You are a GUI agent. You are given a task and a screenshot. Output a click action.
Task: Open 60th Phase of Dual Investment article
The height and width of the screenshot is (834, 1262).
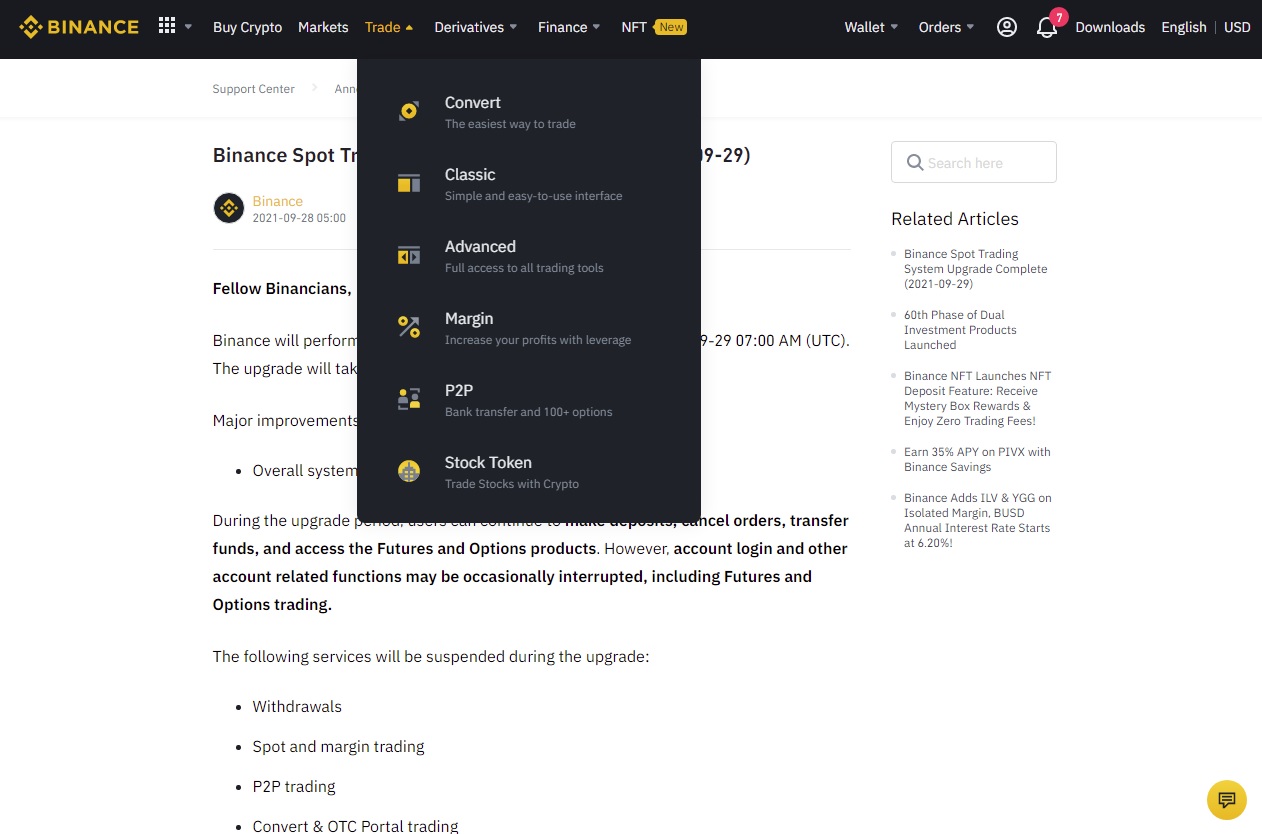click(960, 330)
